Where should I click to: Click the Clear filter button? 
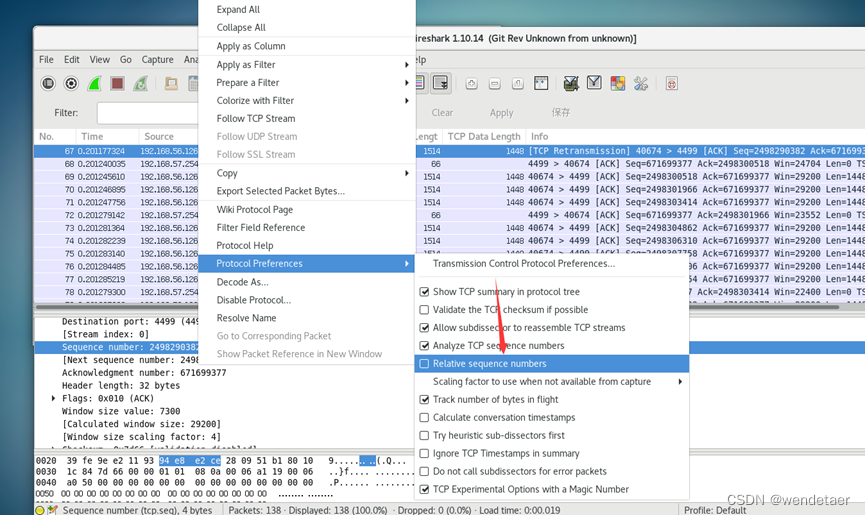click(442, 113)
